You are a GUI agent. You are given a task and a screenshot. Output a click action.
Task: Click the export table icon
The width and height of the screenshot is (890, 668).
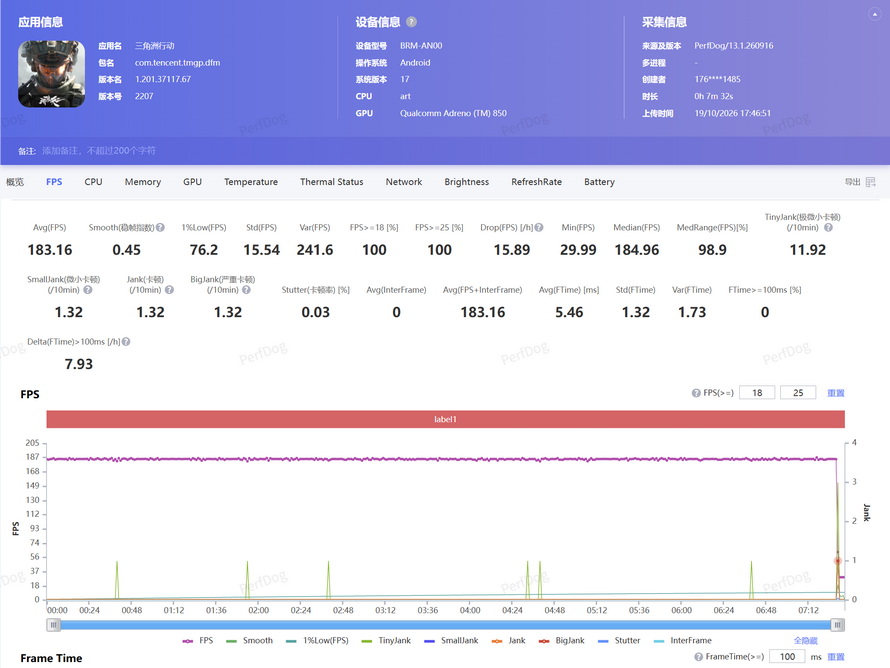coord(871,182)
